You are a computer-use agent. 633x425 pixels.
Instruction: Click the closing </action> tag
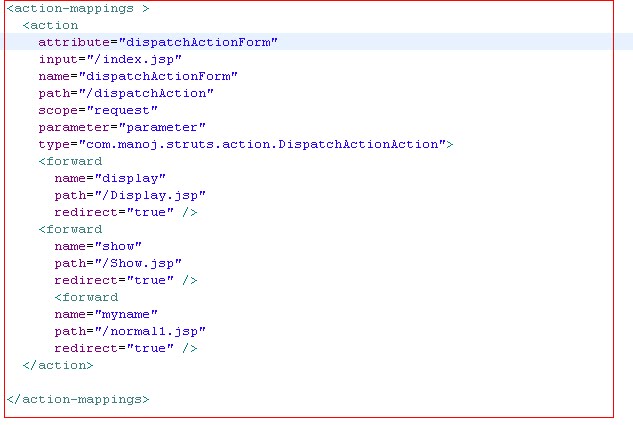tap(58, 365)
